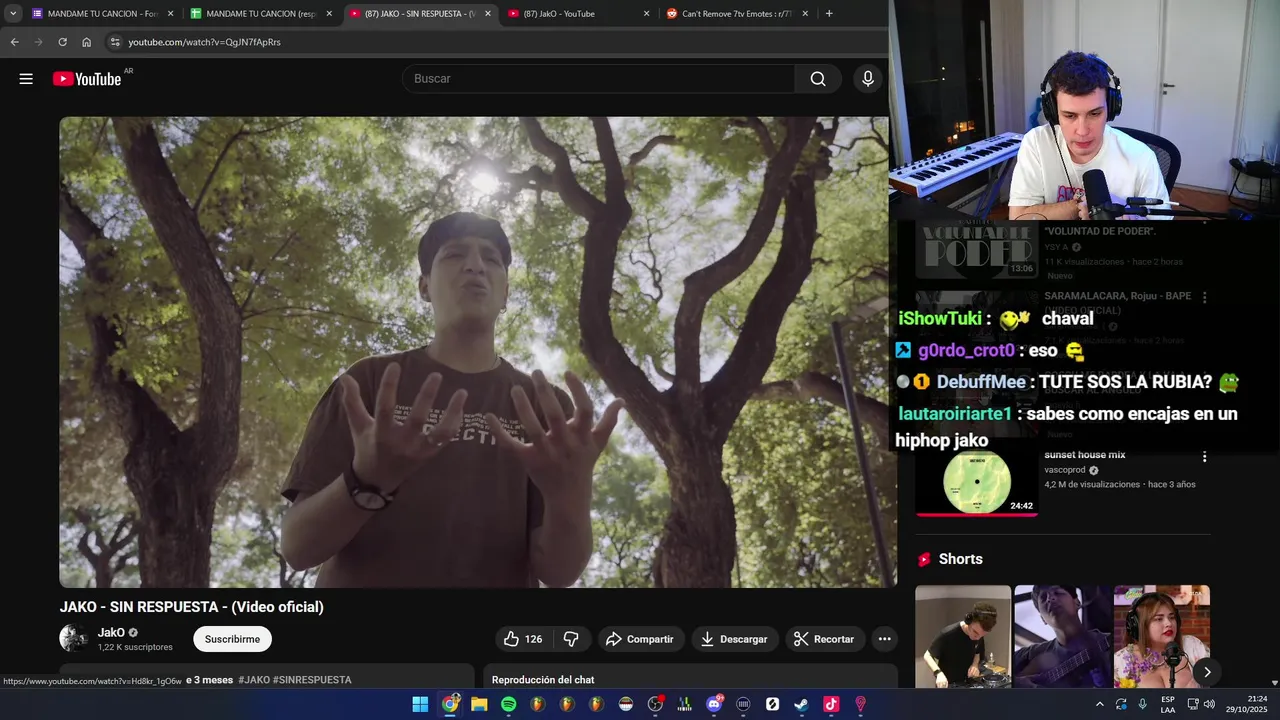Open Discord from the taskbar

click(714, 704)
